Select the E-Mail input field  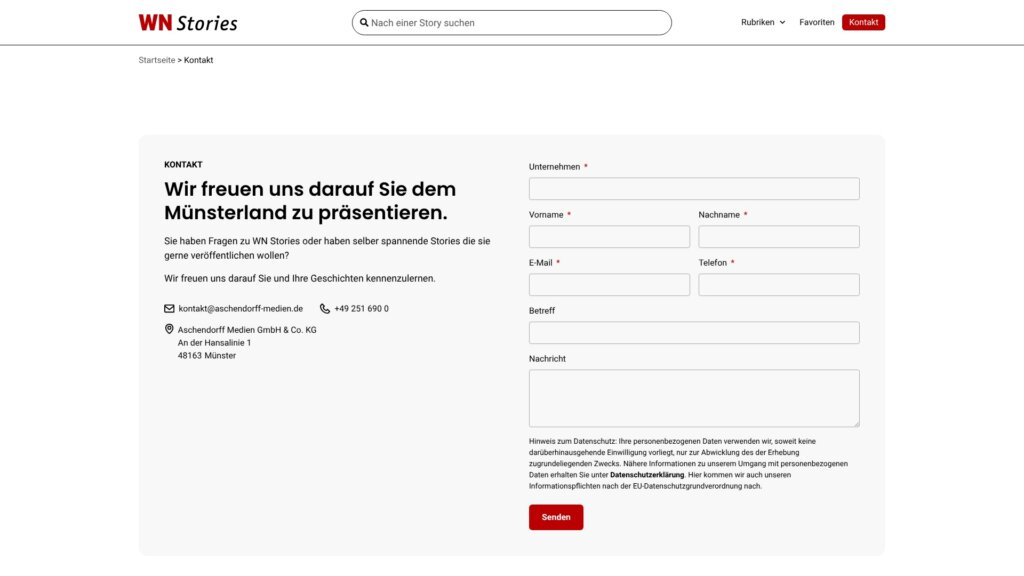608,284
